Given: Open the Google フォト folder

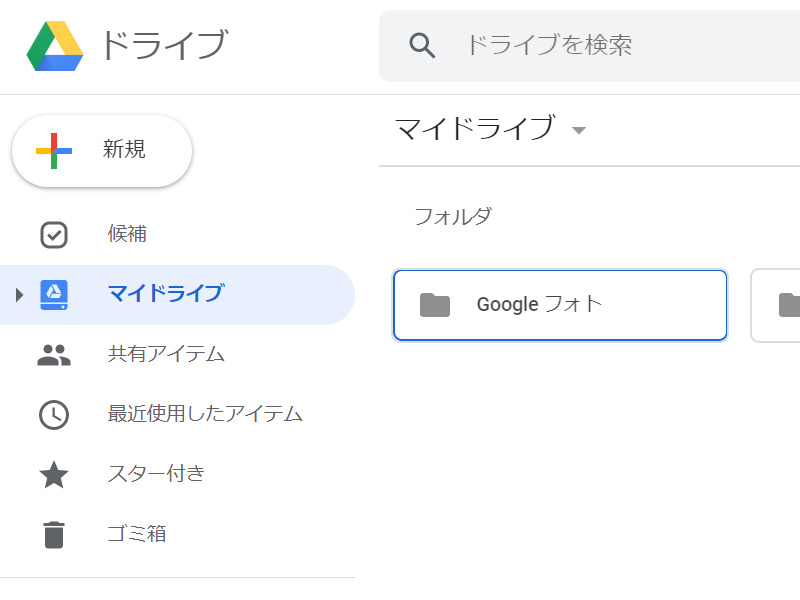Looking at the screenshot, I should point(560,304).
